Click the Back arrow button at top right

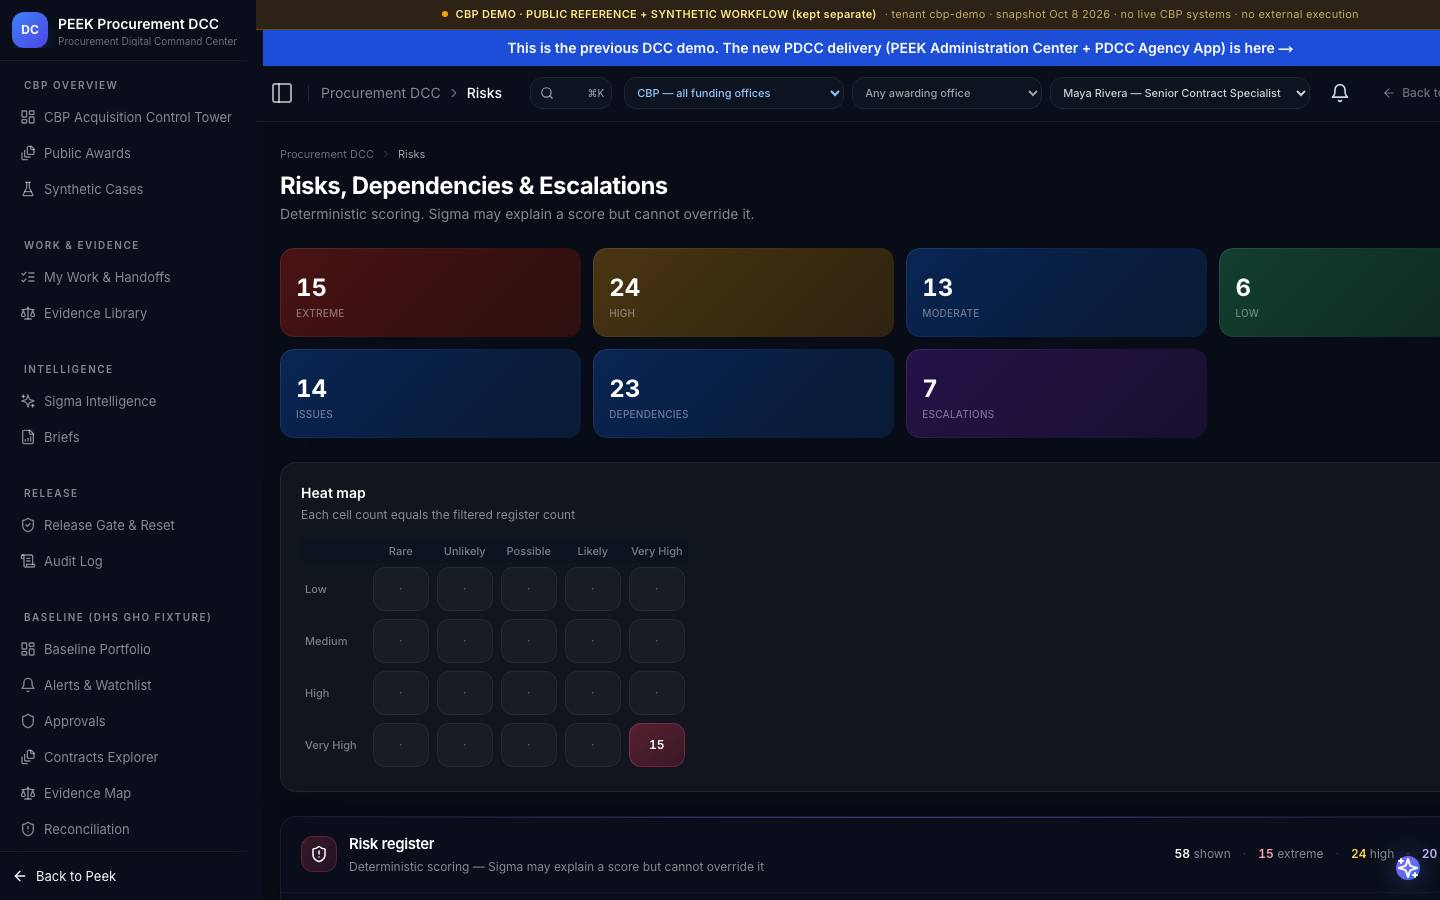coord(1410,93)
